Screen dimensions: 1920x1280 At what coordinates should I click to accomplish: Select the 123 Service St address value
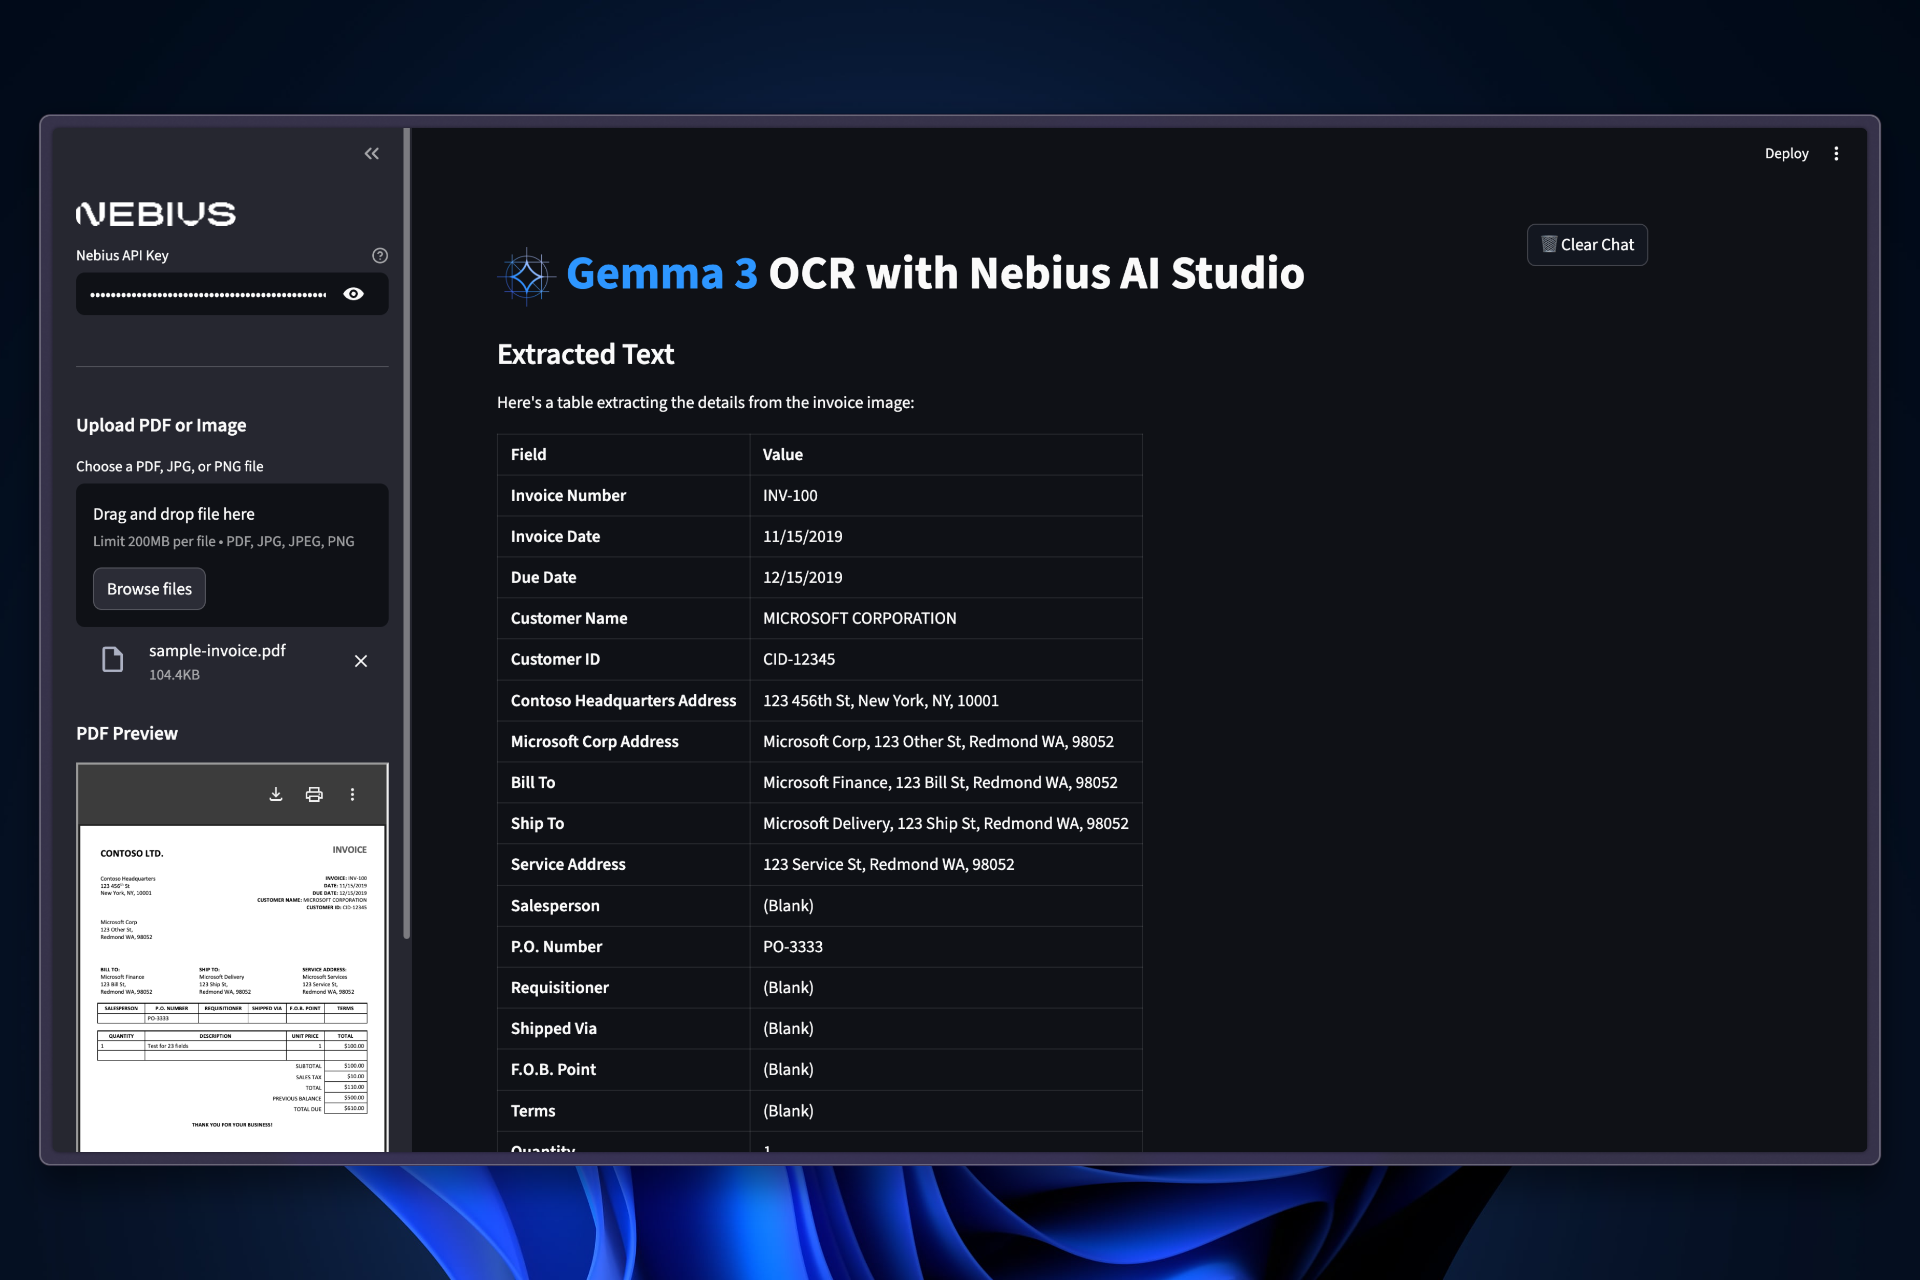point(888,864)
